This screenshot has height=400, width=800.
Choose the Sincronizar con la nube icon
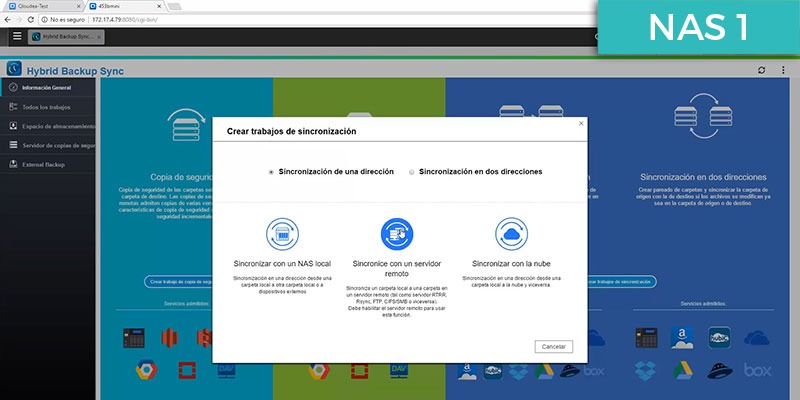tap(511, 234)
